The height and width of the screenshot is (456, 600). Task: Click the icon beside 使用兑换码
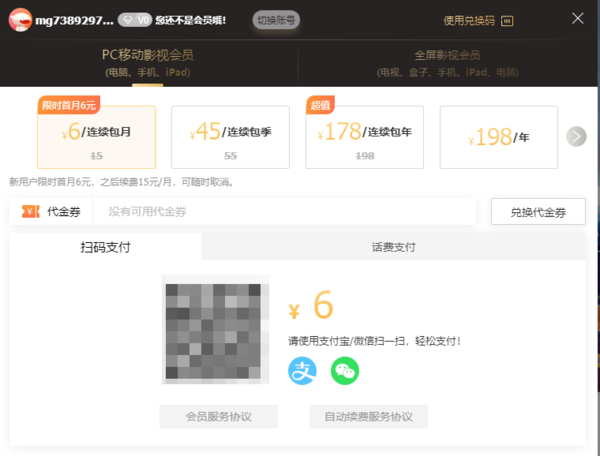click(507, 20)
